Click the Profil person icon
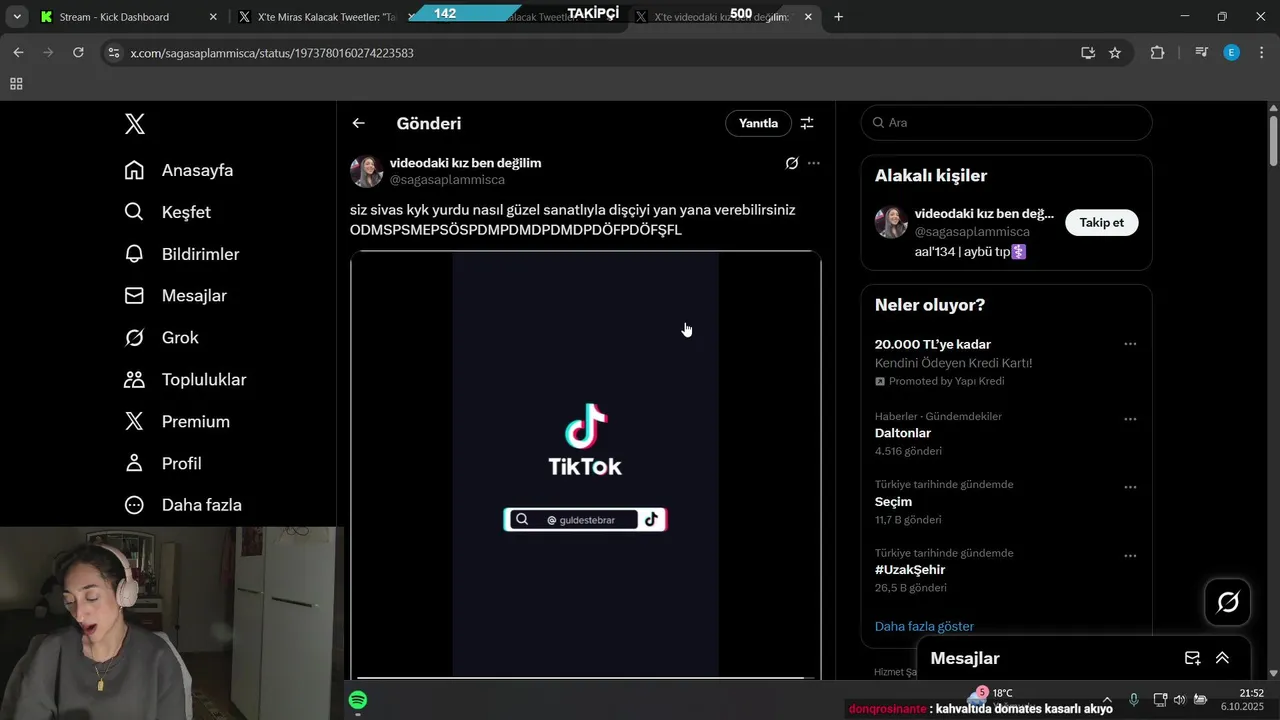Screen dimensions: 1280x720 [x=134, y=464]
